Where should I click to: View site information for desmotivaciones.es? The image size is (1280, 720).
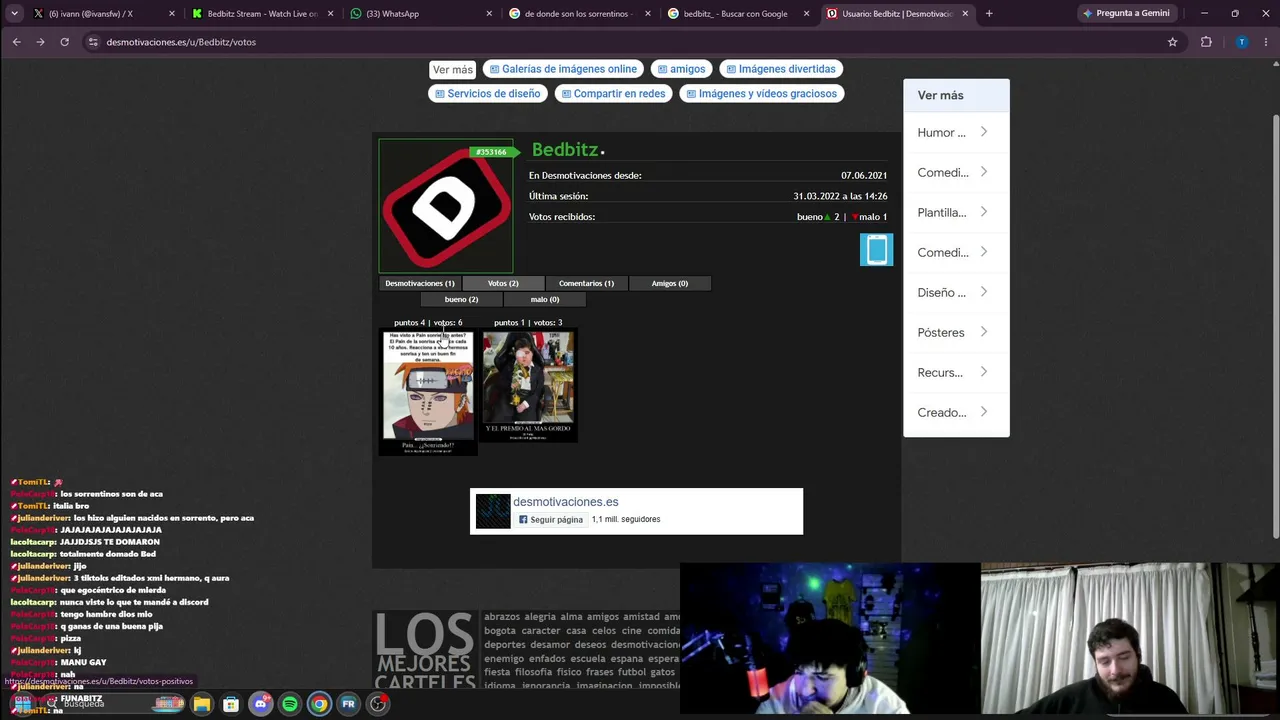point(93,42)
